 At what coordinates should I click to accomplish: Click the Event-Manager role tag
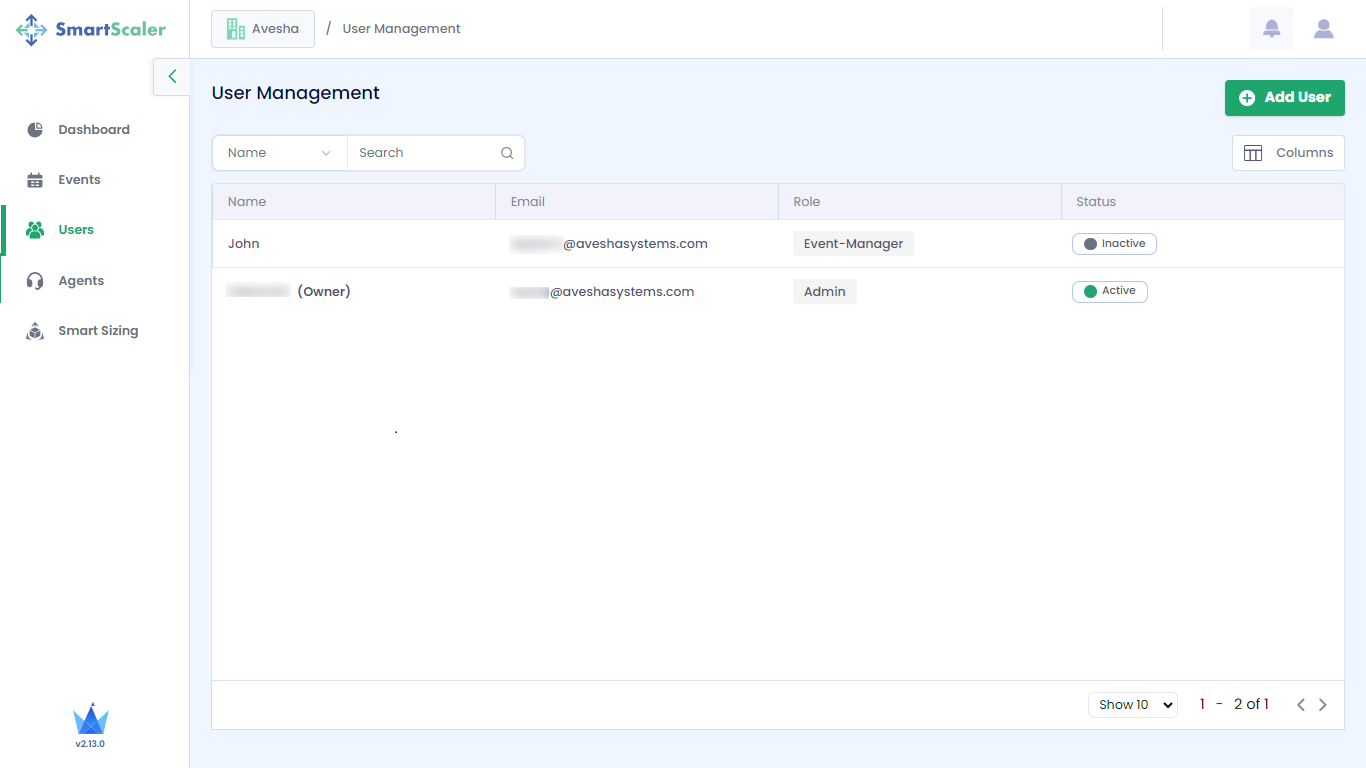coord(853,244)
